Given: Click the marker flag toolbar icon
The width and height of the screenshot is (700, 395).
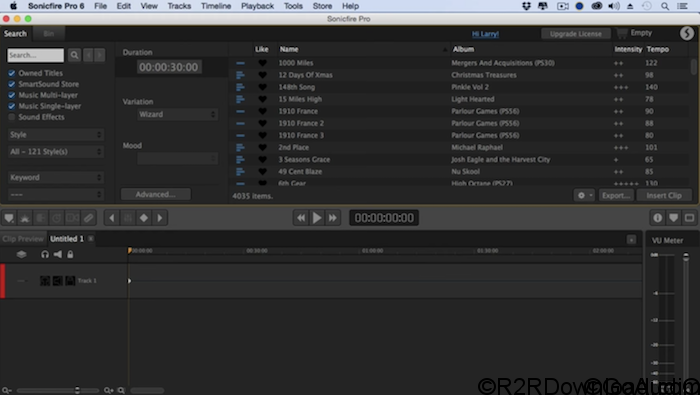Looking at the screenshot, I should point(9,218).
